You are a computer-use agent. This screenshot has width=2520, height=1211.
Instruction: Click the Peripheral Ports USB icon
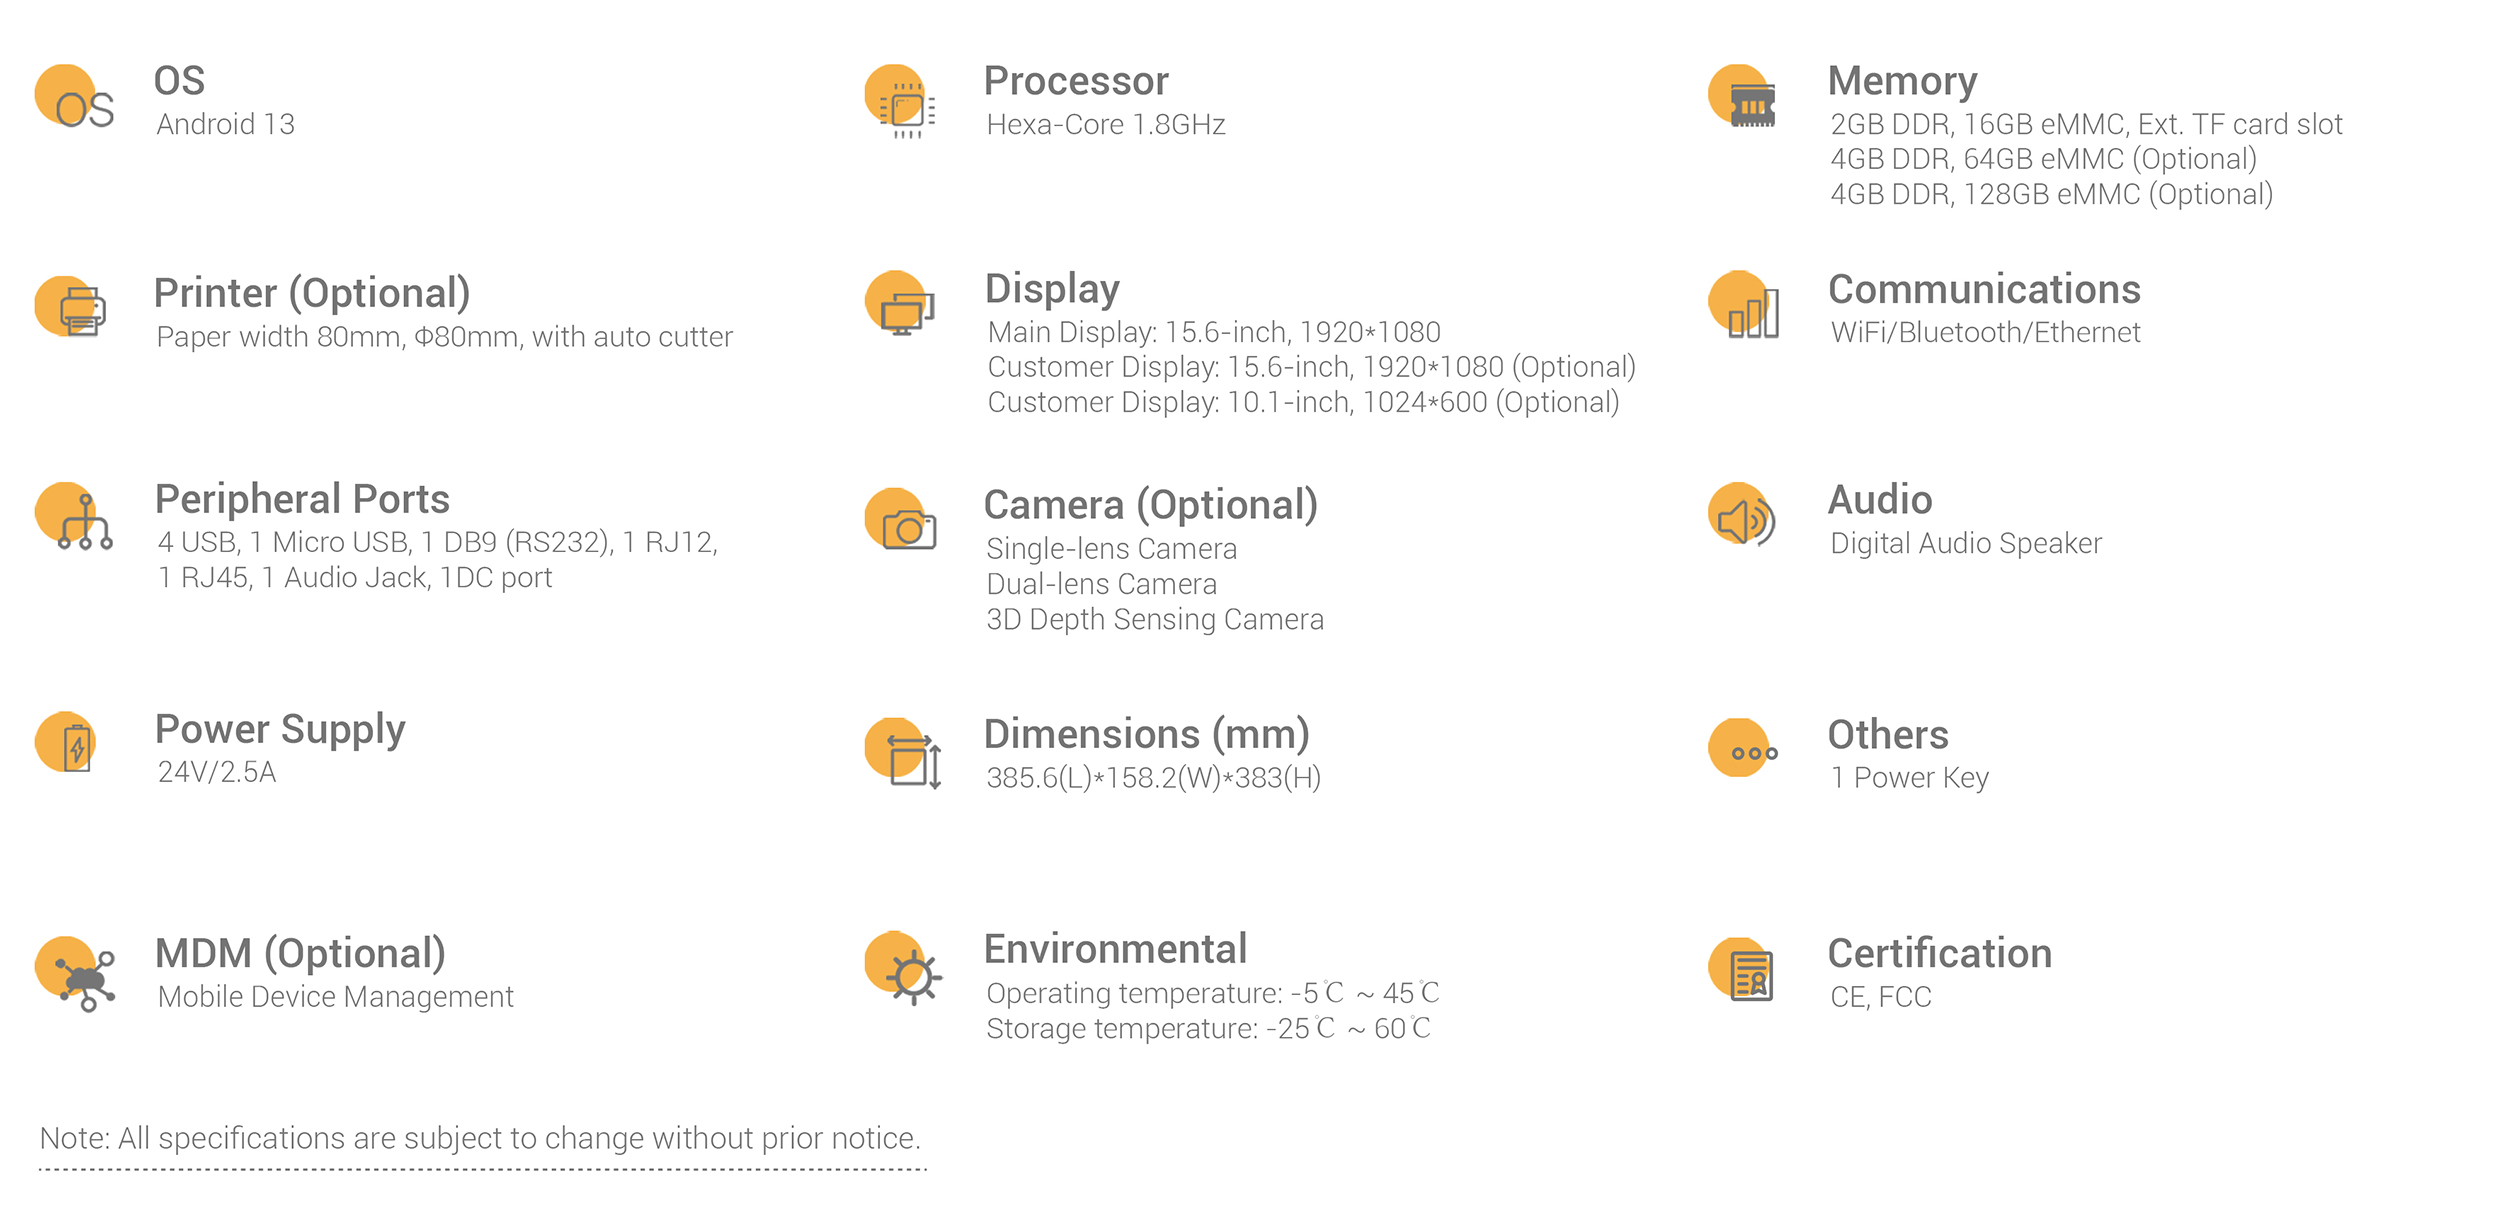click(x=74, y=517)
